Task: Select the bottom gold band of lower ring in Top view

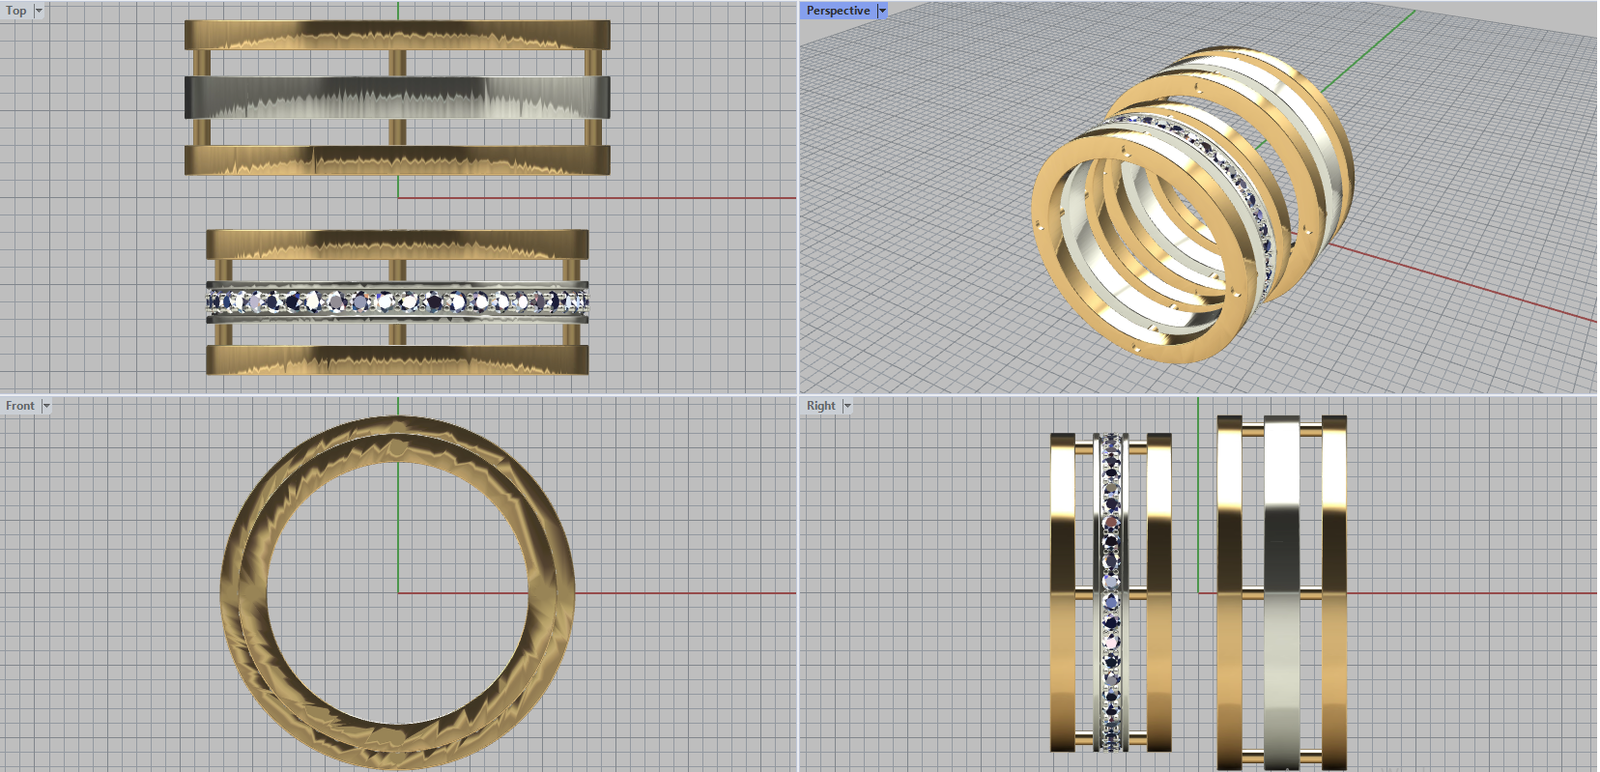Action: (397, 360)
